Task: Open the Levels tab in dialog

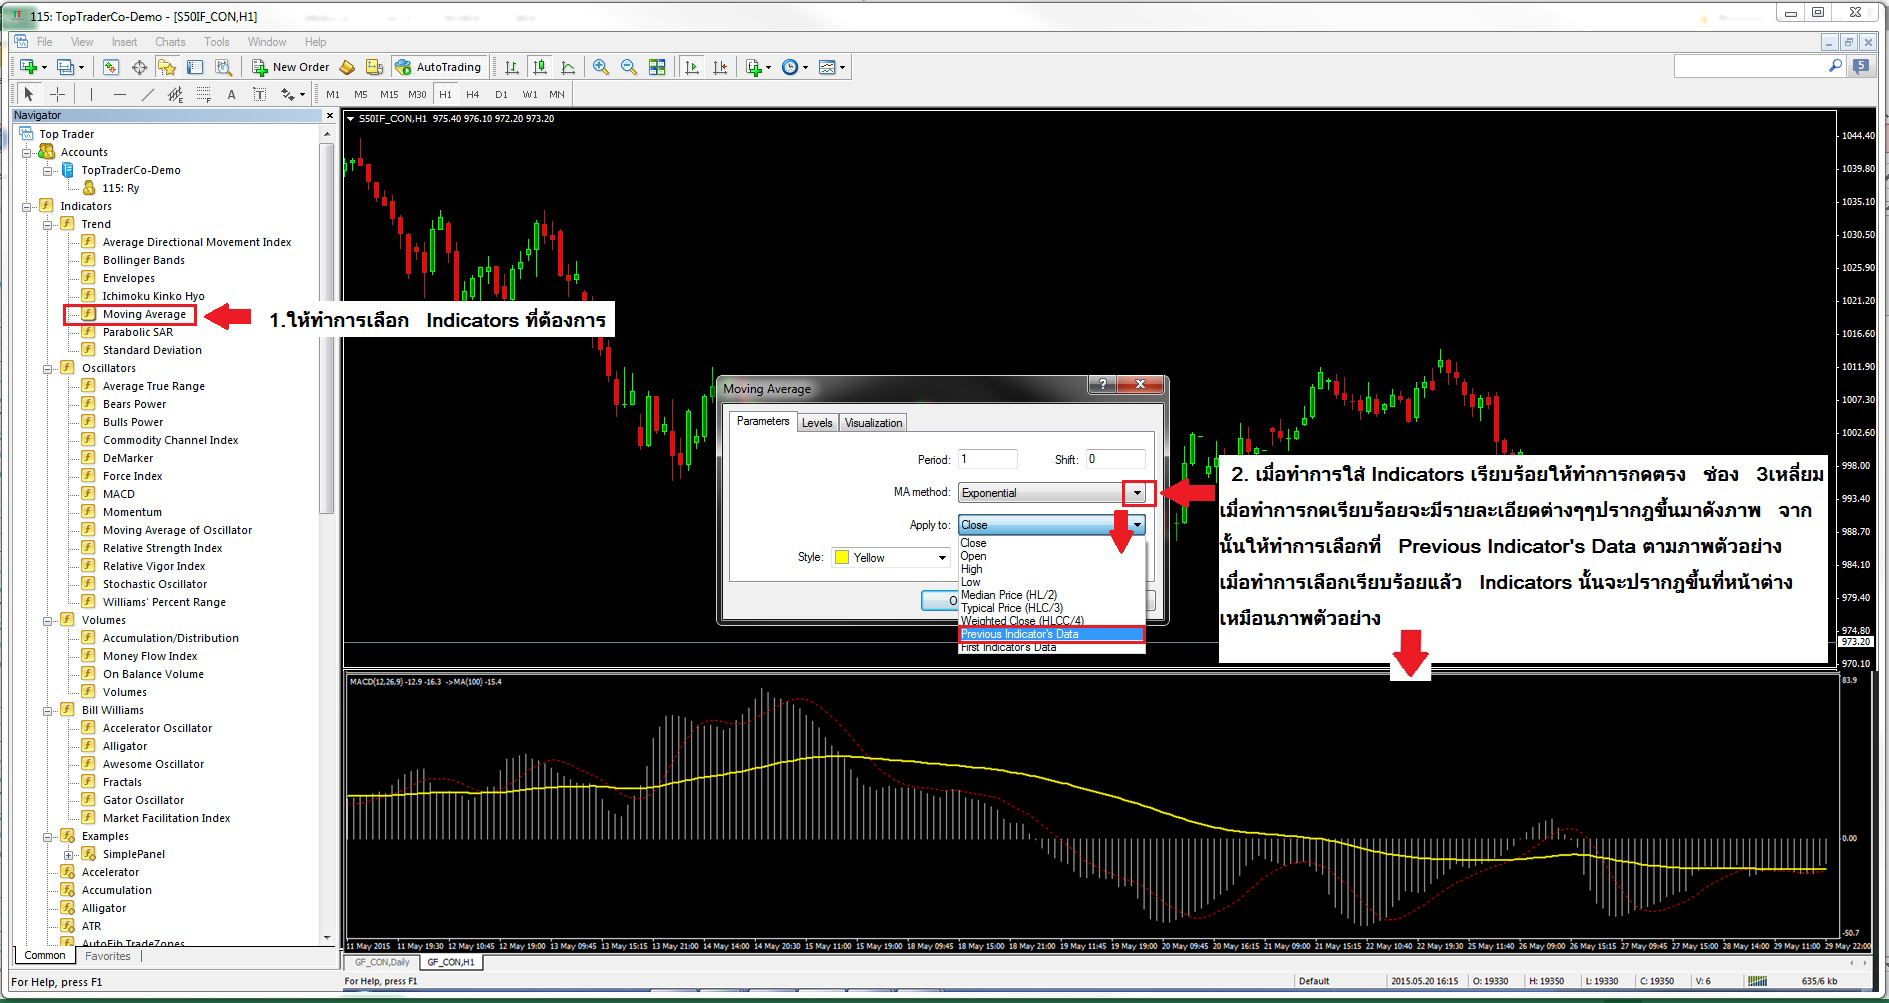Action: tap(817, 423)
